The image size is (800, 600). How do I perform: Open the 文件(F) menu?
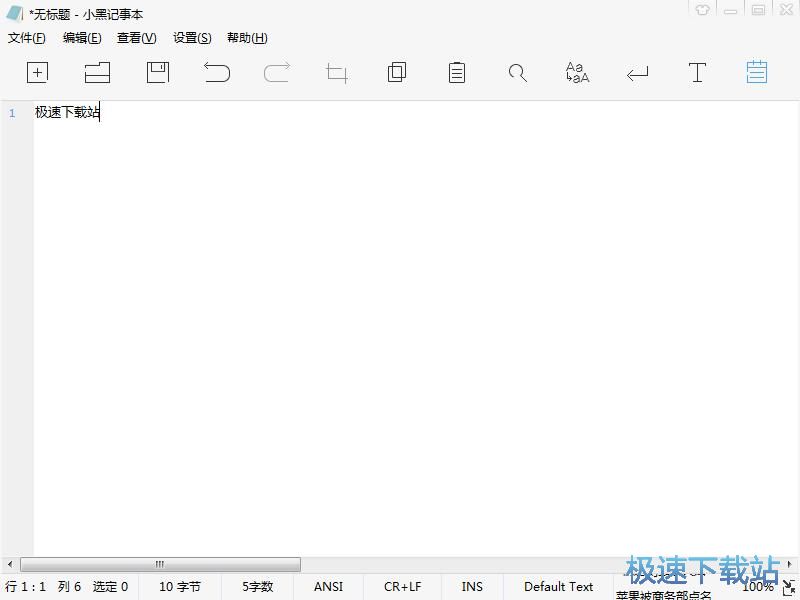[27, 38]
